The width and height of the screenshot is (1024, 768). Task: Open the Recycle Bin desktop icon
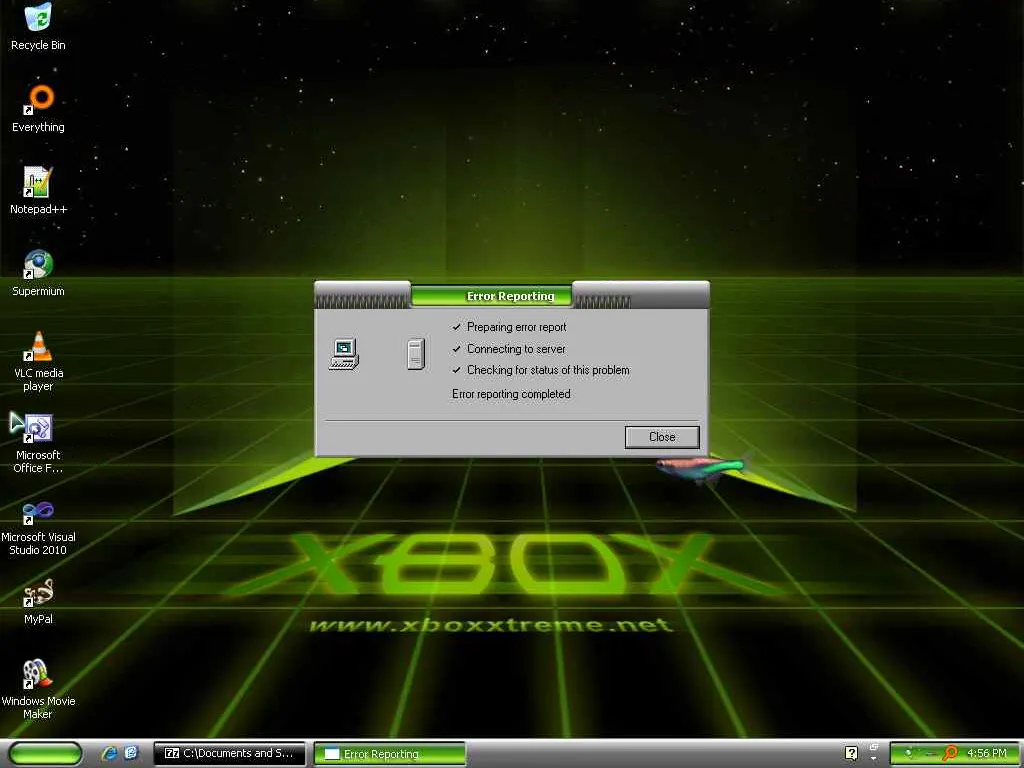tap(39, 26)
